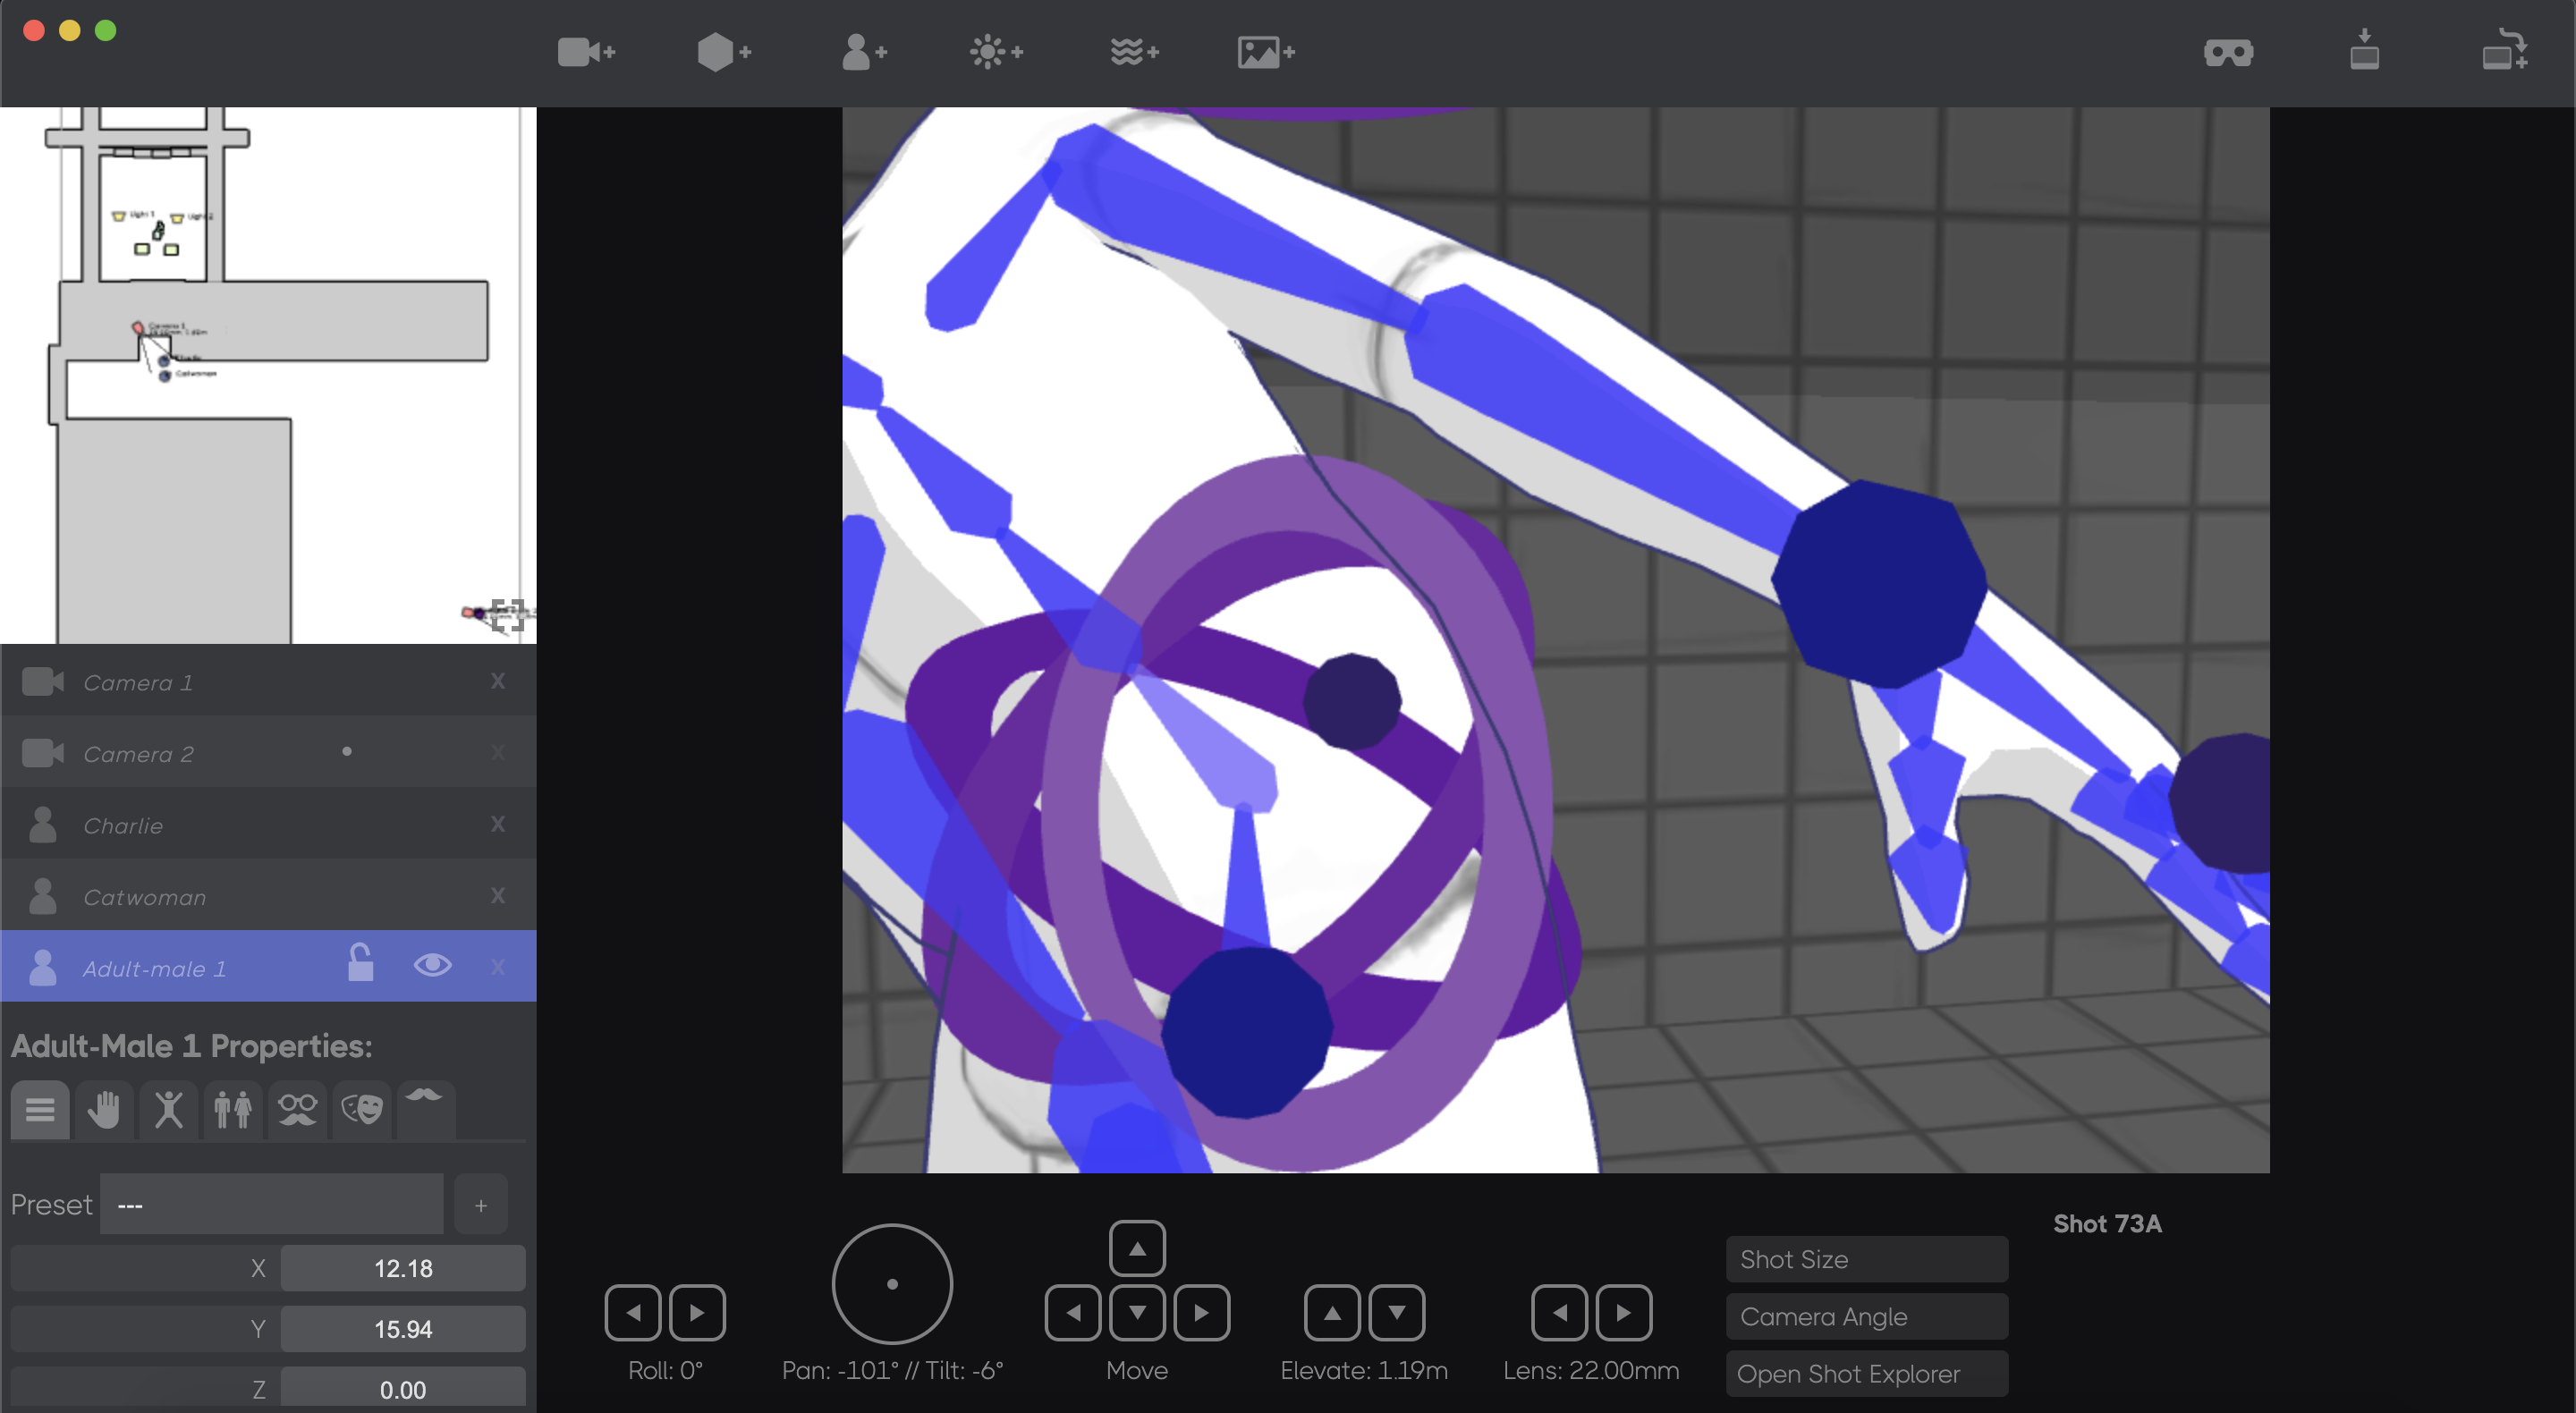Image resolution: width=2576 pixels, height=1413 pixels.
Task: Toggle visibility of Adult-male 1
Action: tap(433, 965)
